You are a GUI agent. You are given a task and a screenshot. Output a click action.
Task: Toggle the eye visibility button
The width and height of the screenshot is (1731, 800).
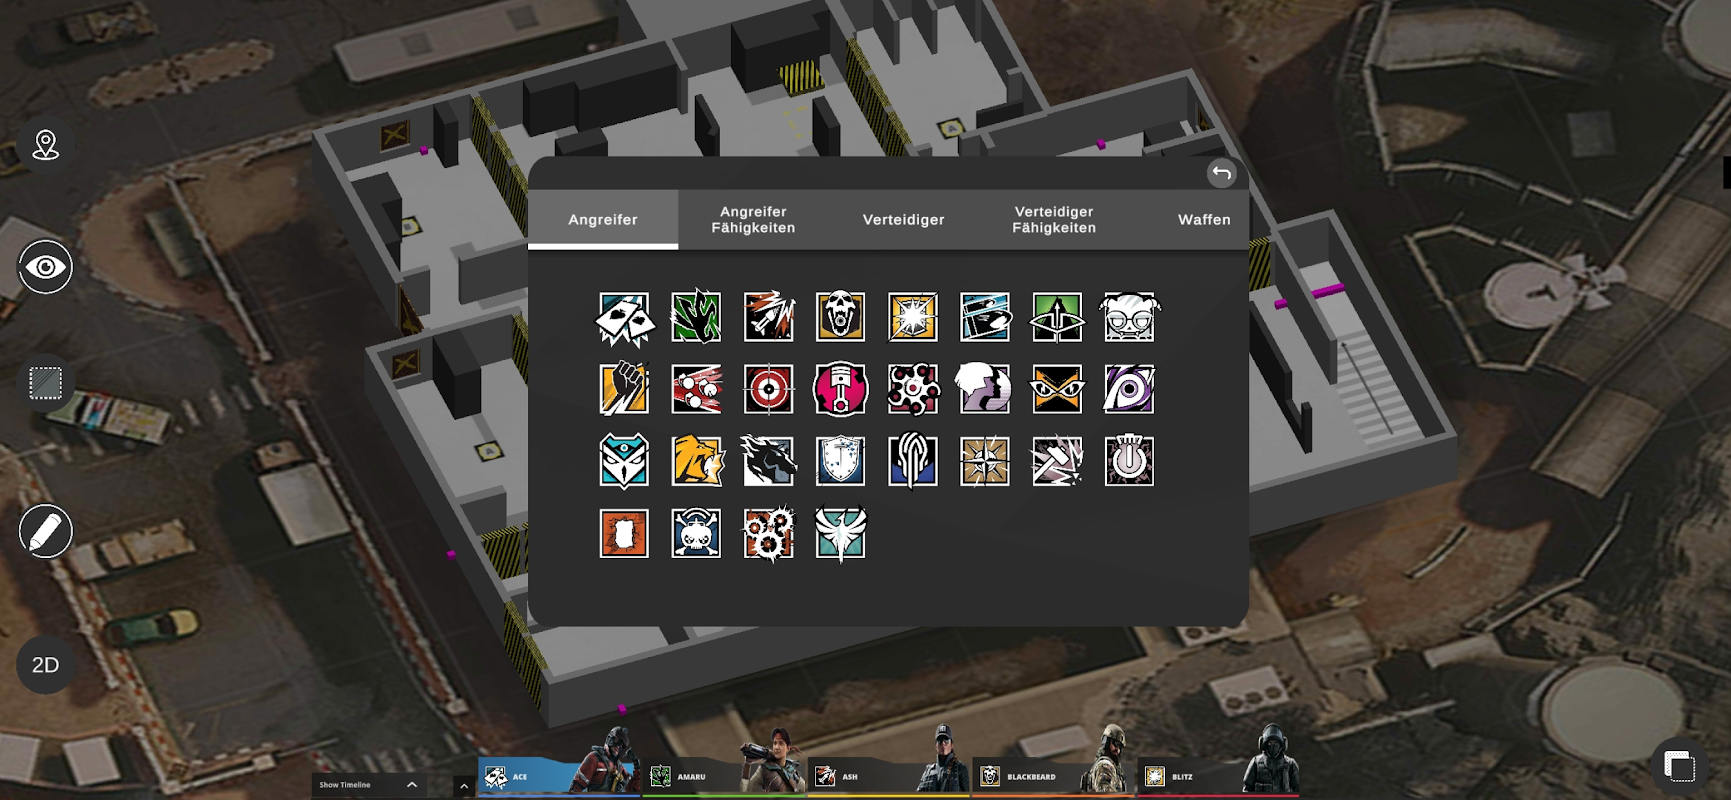[x=46, y=267]
